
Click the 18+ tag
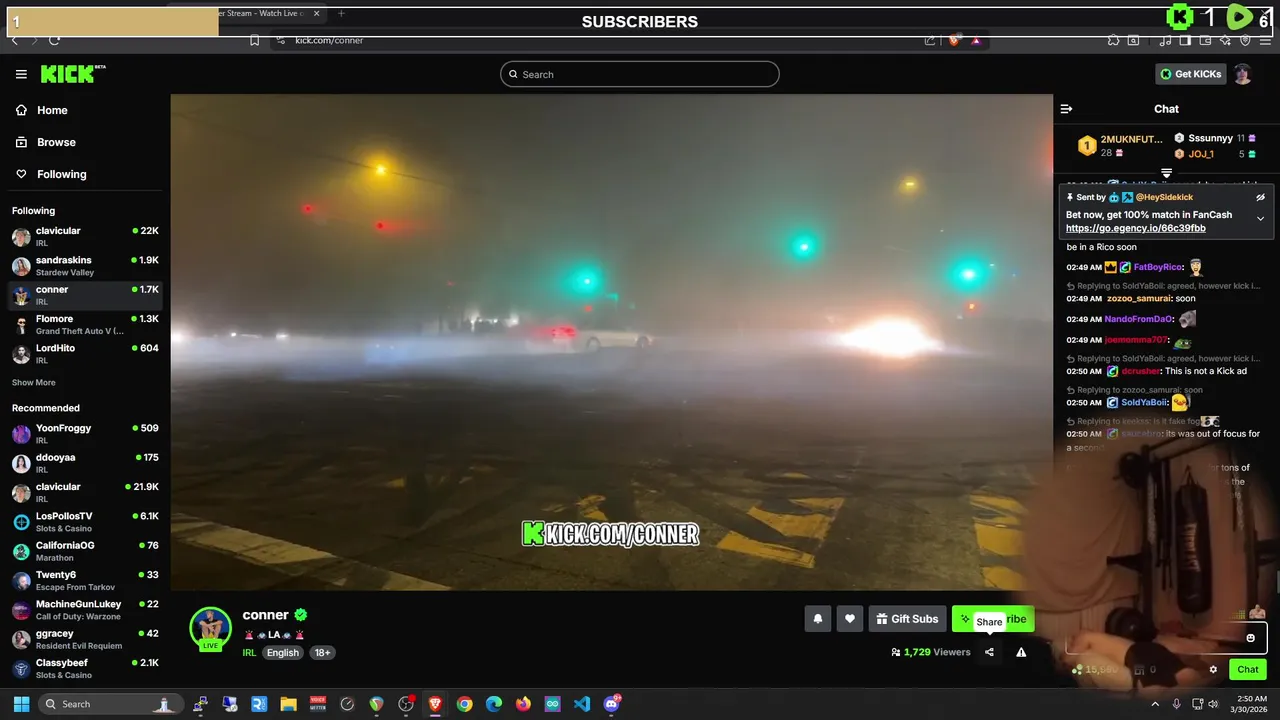point(323,652)
